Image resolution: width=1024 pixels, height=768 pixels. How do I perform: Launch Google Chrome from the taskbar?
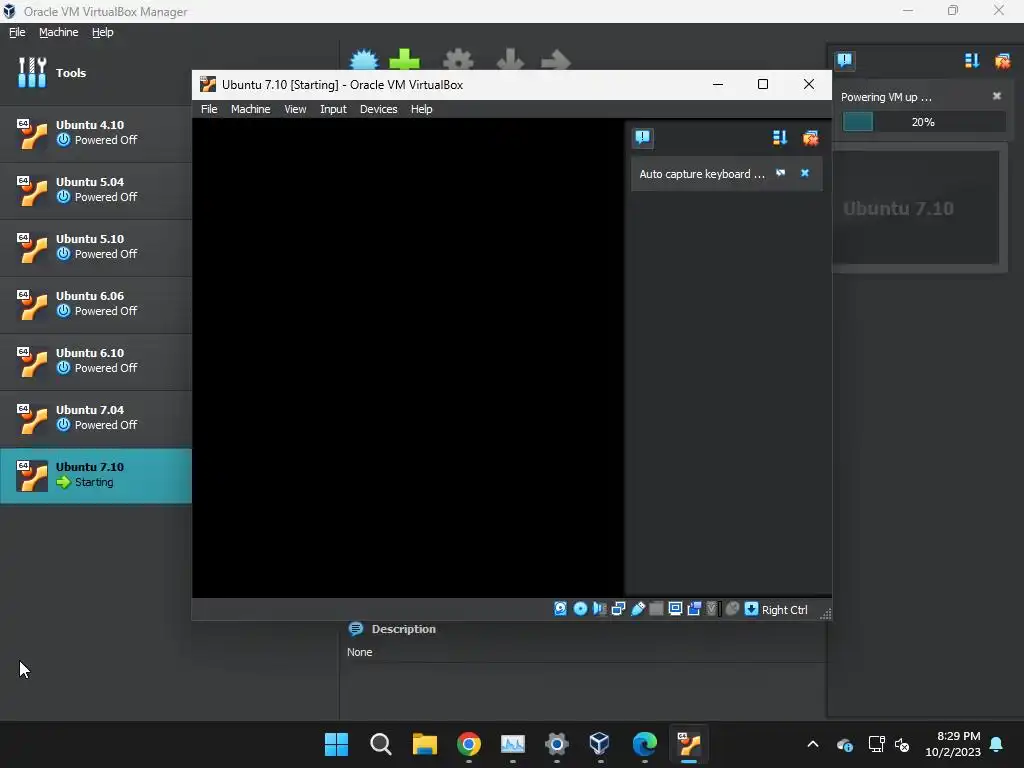(x=468, y=744)
